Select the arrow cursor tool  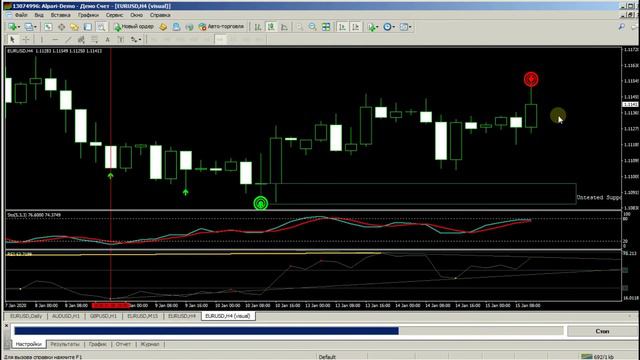(12, 40)
